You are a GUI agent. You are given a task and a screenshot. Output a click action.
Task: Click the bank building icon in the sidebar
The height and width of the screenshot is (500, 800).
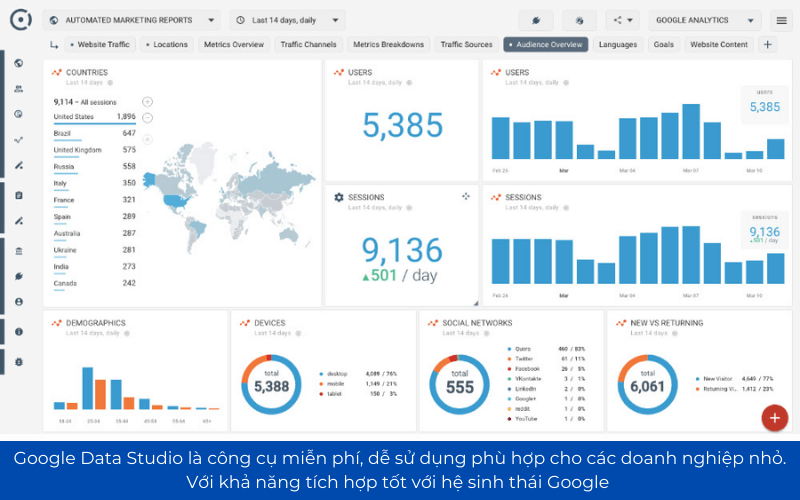[x=19, y=251]
